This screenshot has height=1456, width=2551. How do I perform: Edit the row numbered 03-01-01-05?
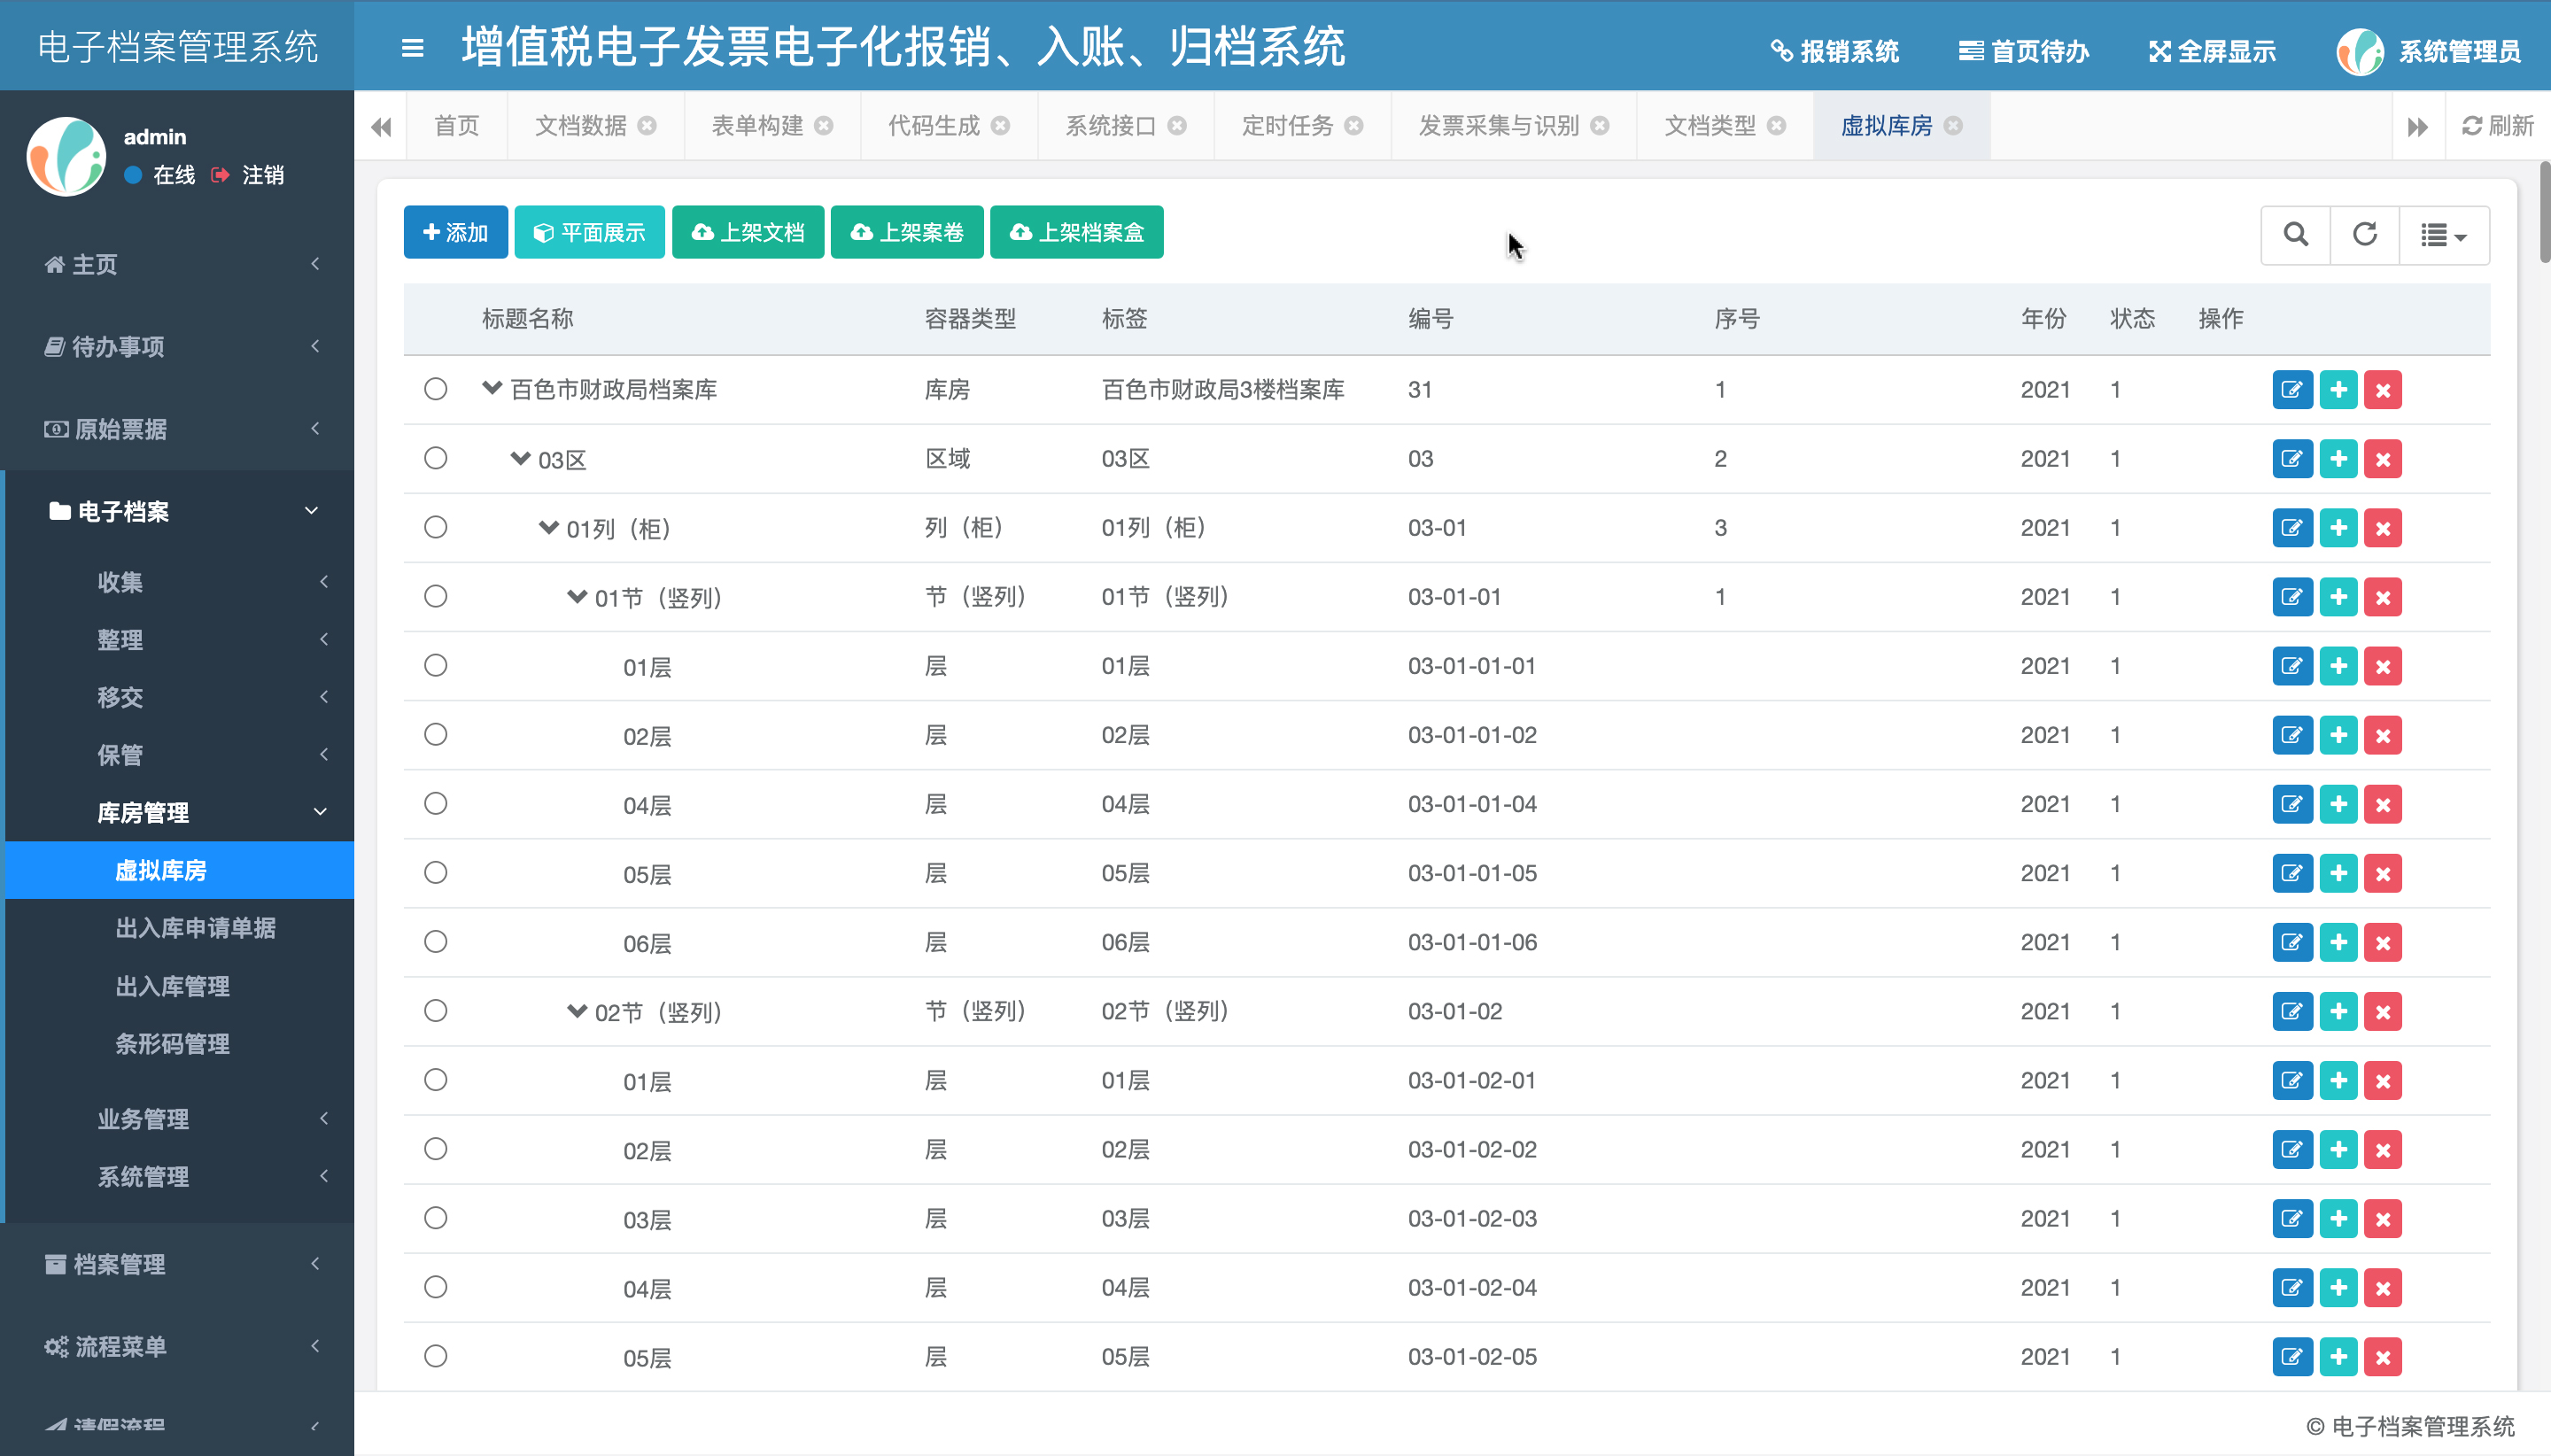coord(2292,873)
